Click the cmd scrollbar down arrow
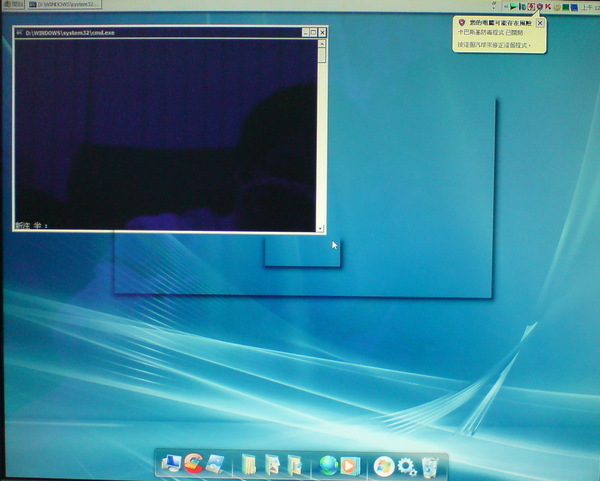The height and width of the screenshot is (481, 600). [320, 228]
